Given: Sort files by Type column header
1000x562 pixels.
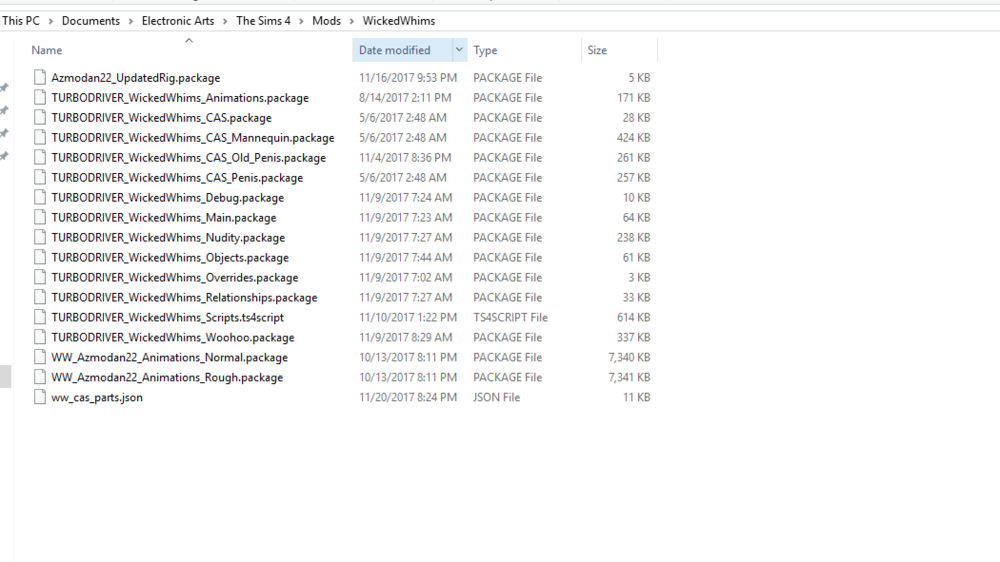Looking at the screenshot, I should tap(485, 50).
